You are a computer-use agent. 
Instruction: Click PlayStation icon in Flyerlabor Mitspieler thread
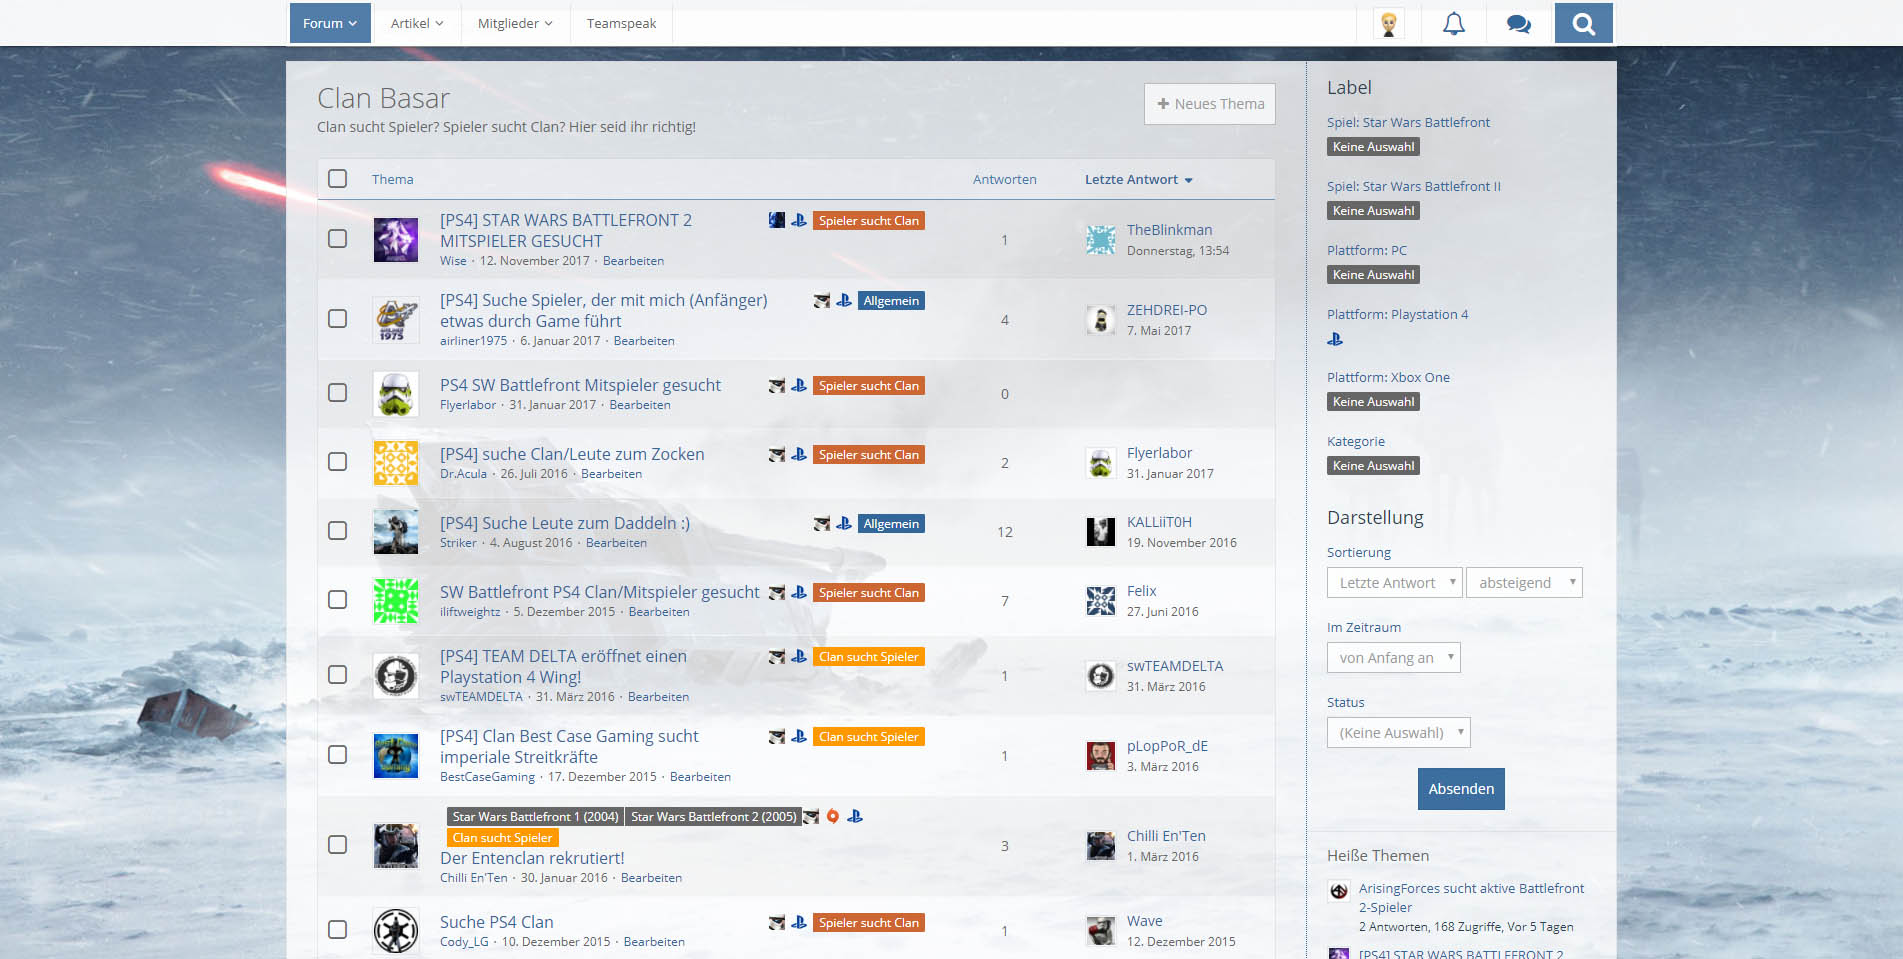(799, 385)
